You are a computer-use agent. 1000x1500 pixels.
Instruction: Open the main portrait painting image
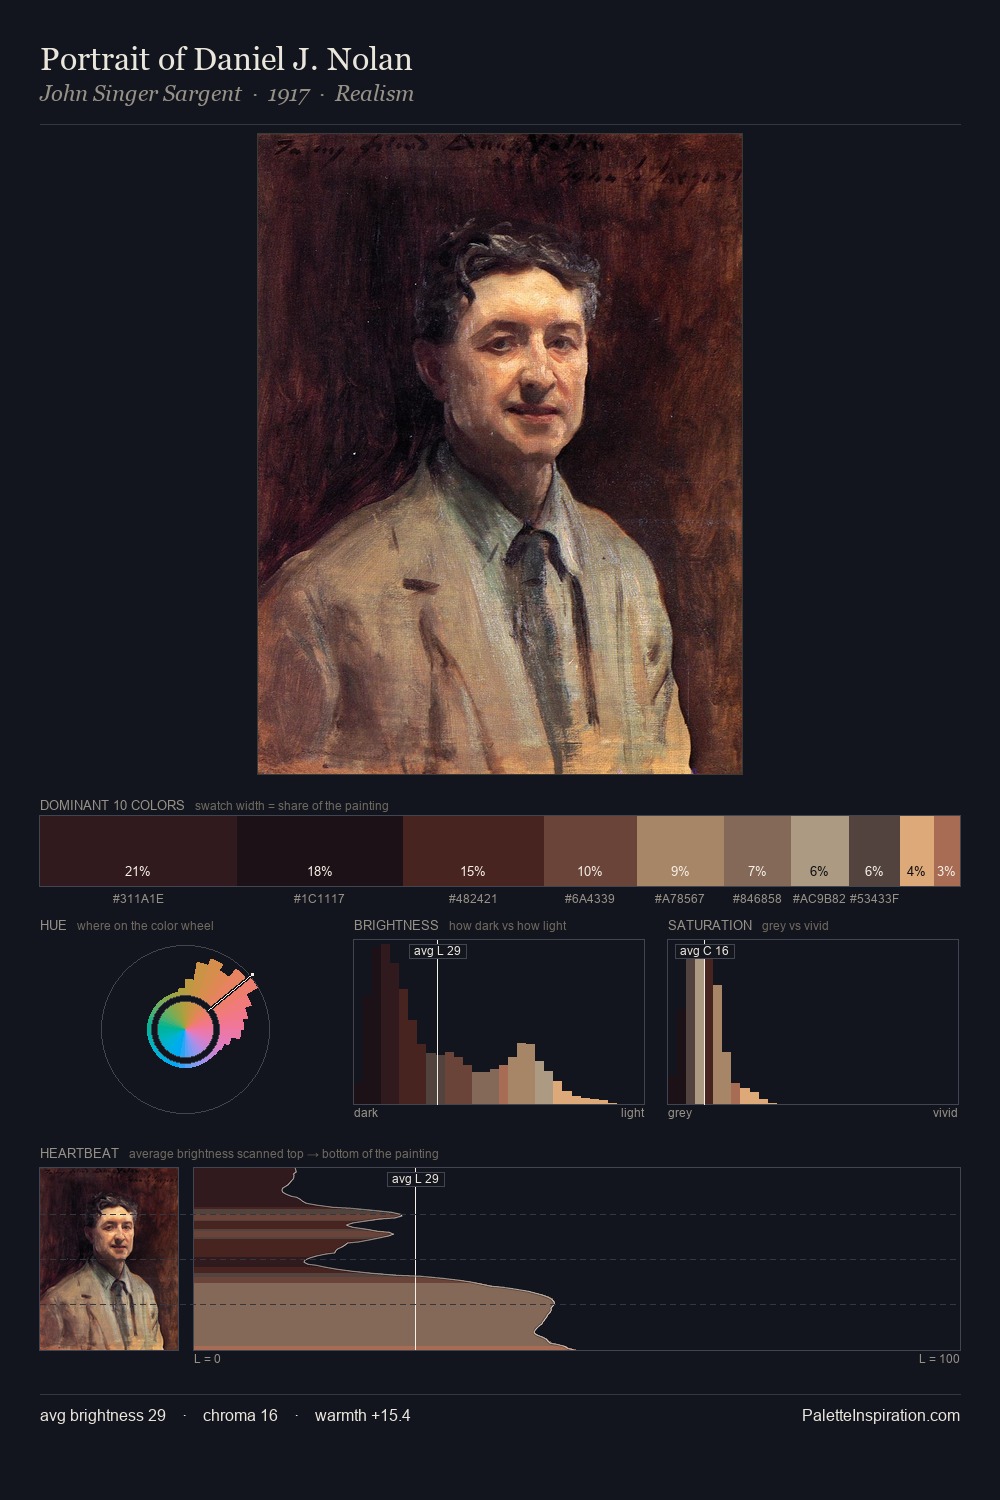coord(500,454)
